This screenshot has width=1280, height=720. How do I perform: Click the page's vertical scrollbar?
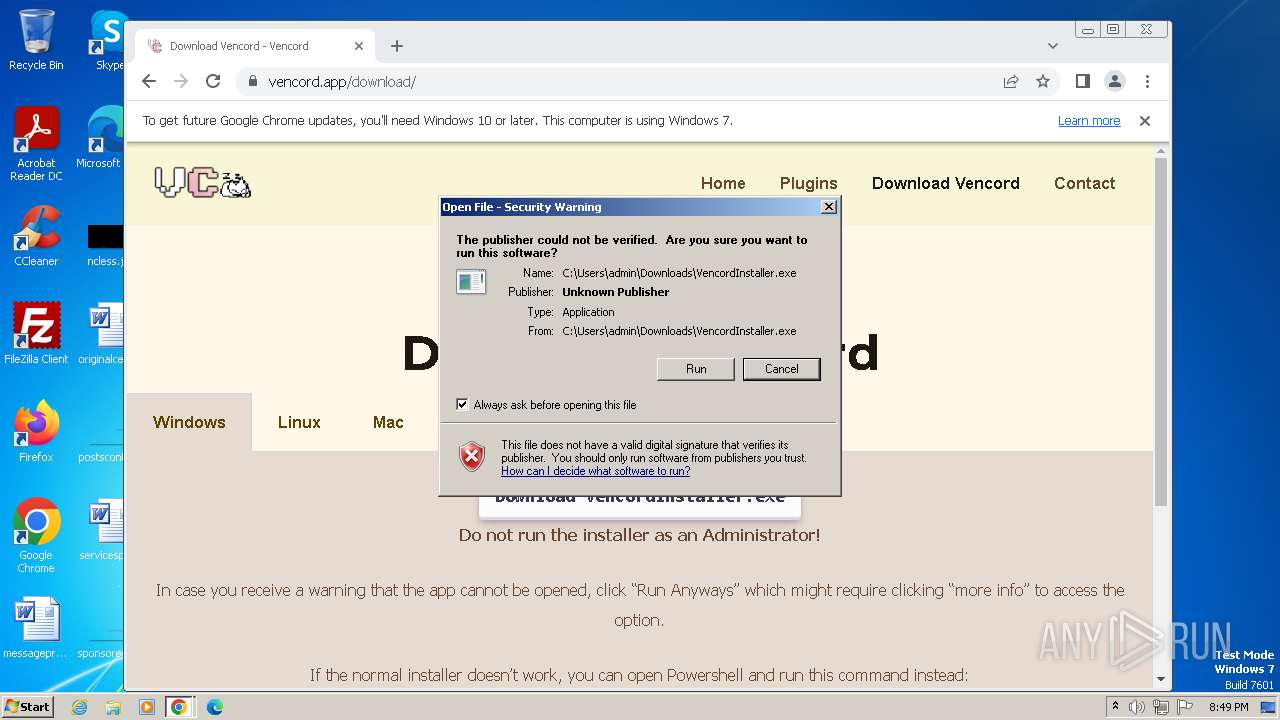click(x=1161, y=330)
